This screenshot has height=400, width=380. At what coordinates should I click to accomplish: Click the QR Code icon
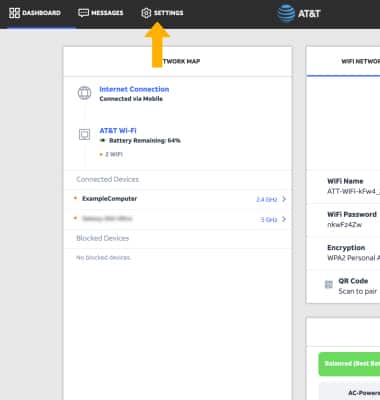click(329, 284)
